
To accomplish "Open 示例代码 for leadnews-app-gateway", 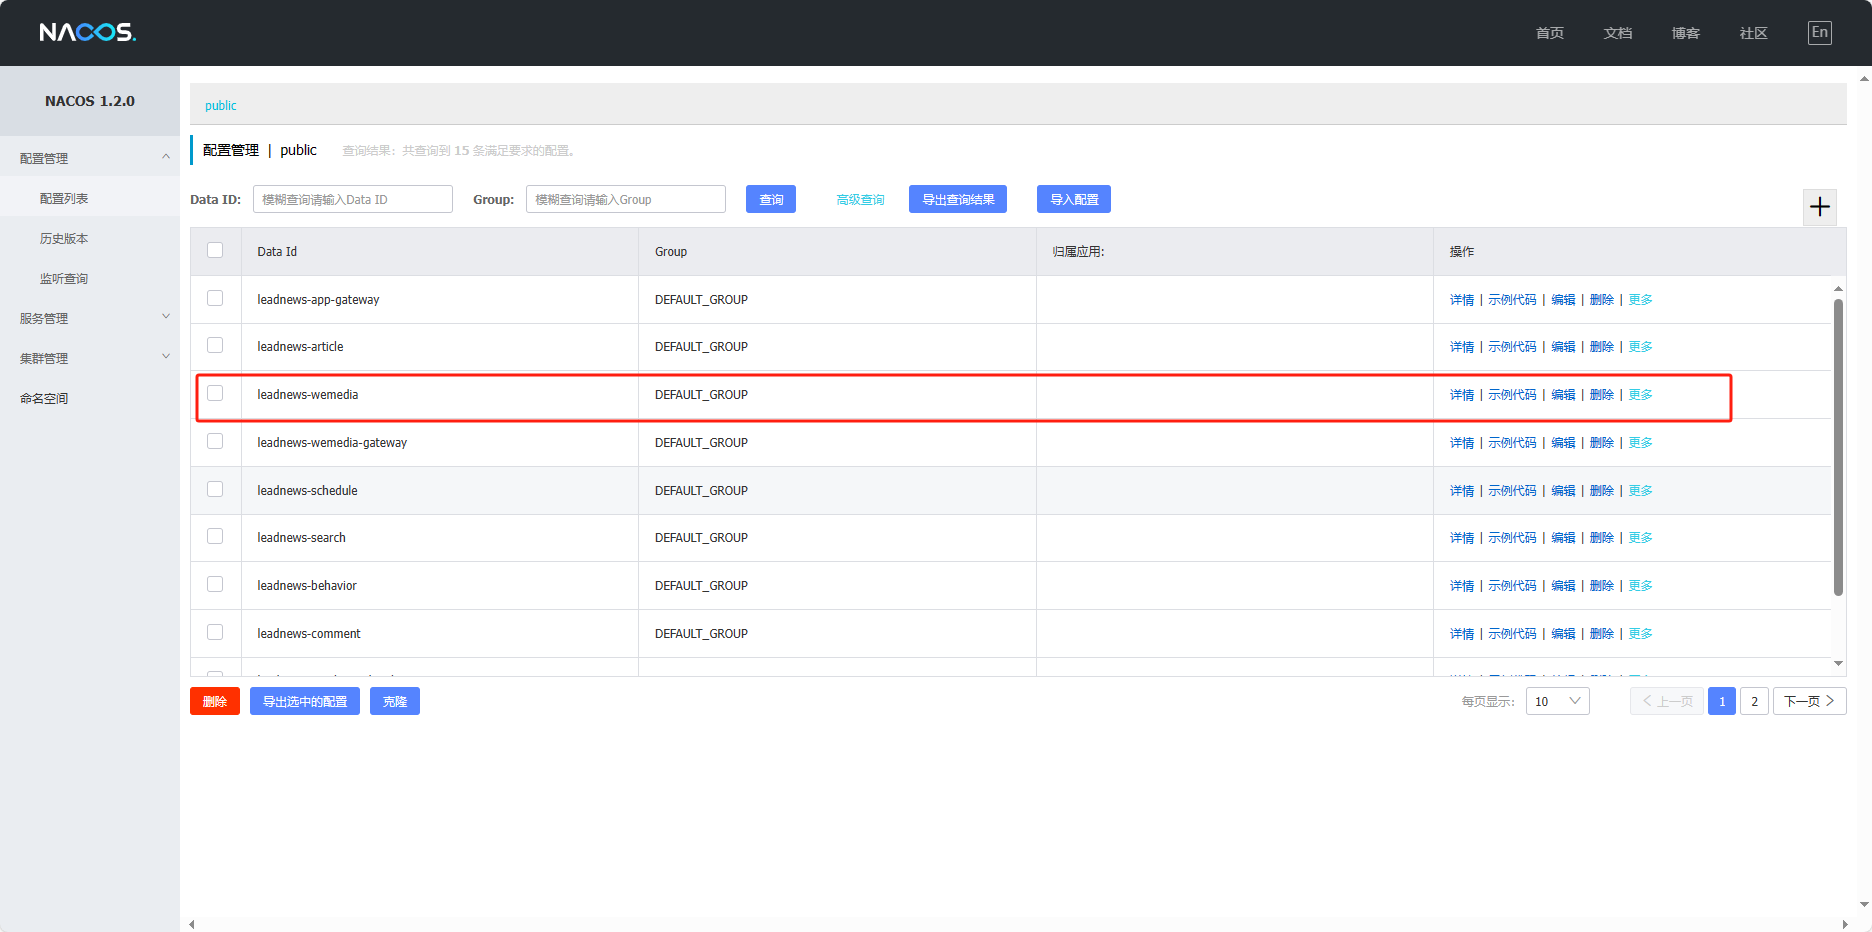I will pos(1512,300).
